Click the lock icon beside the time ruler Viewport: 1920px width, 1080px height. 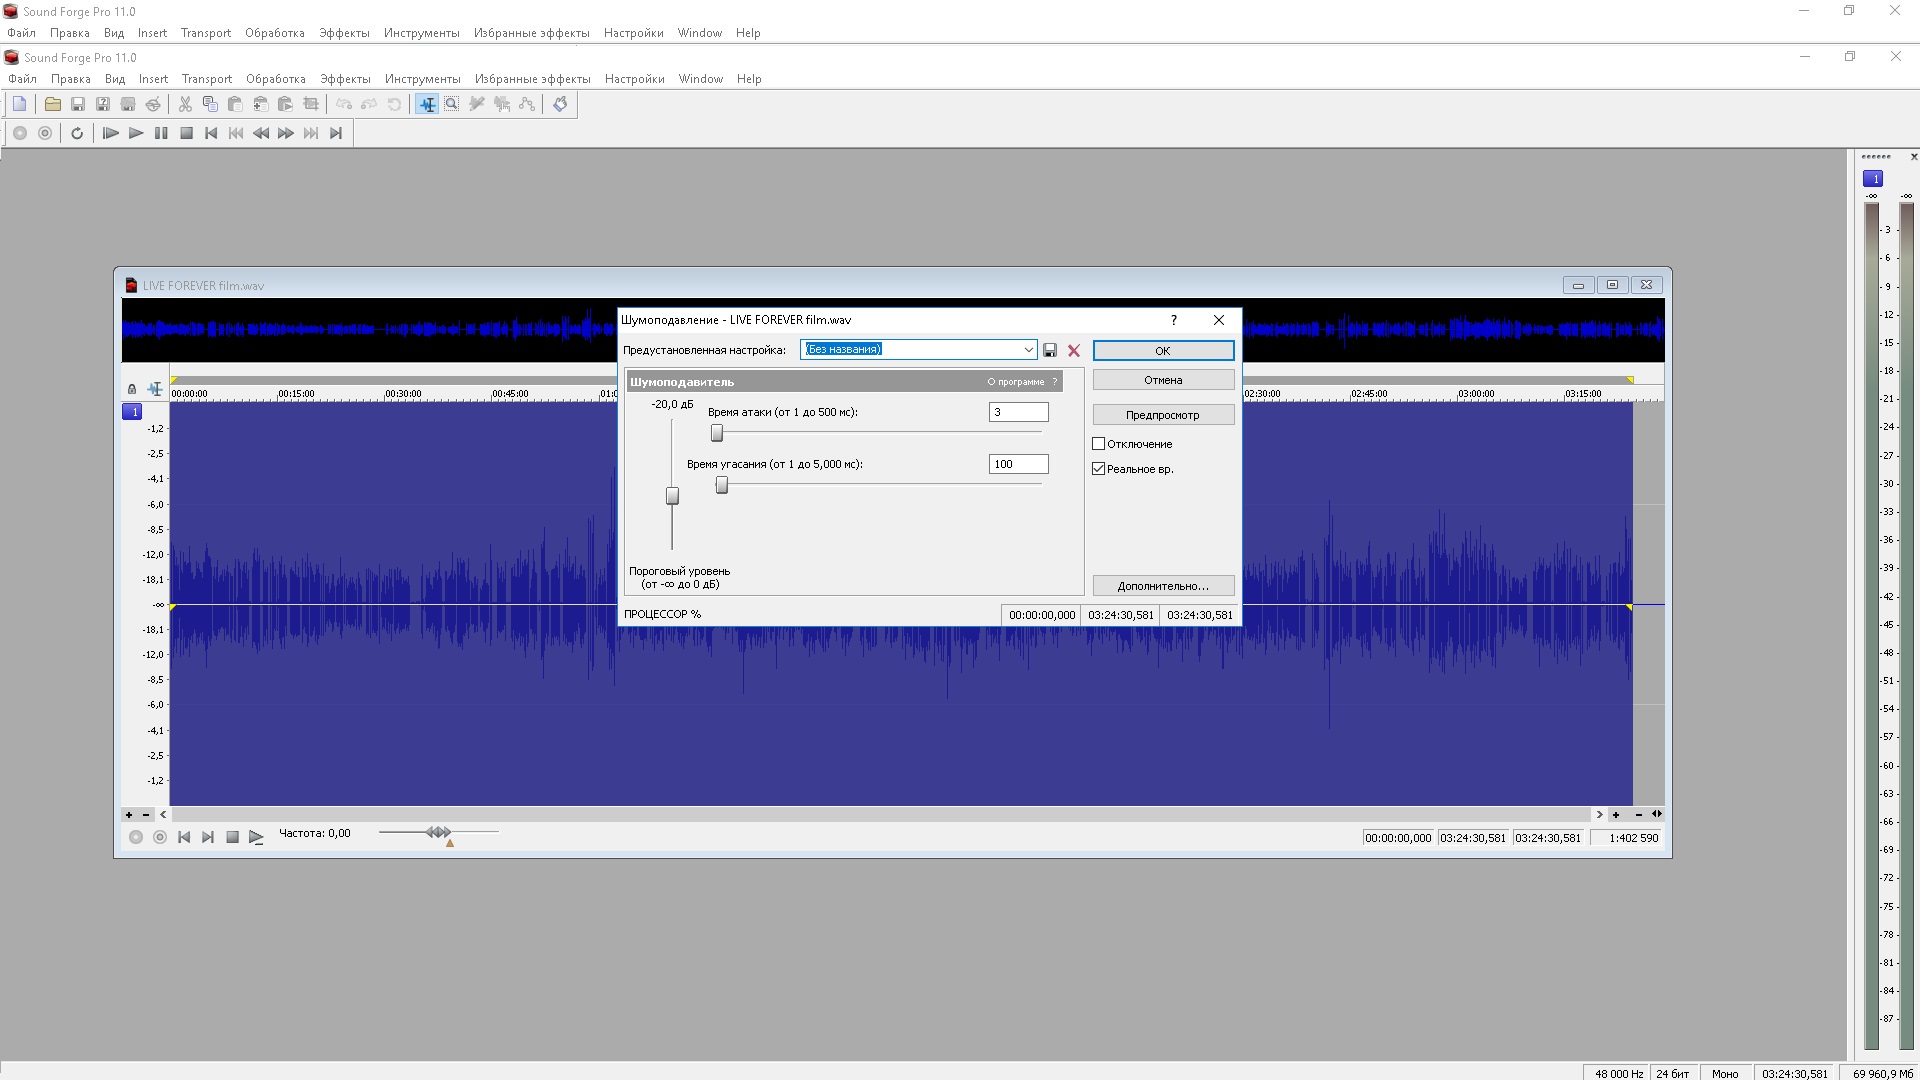132,389
